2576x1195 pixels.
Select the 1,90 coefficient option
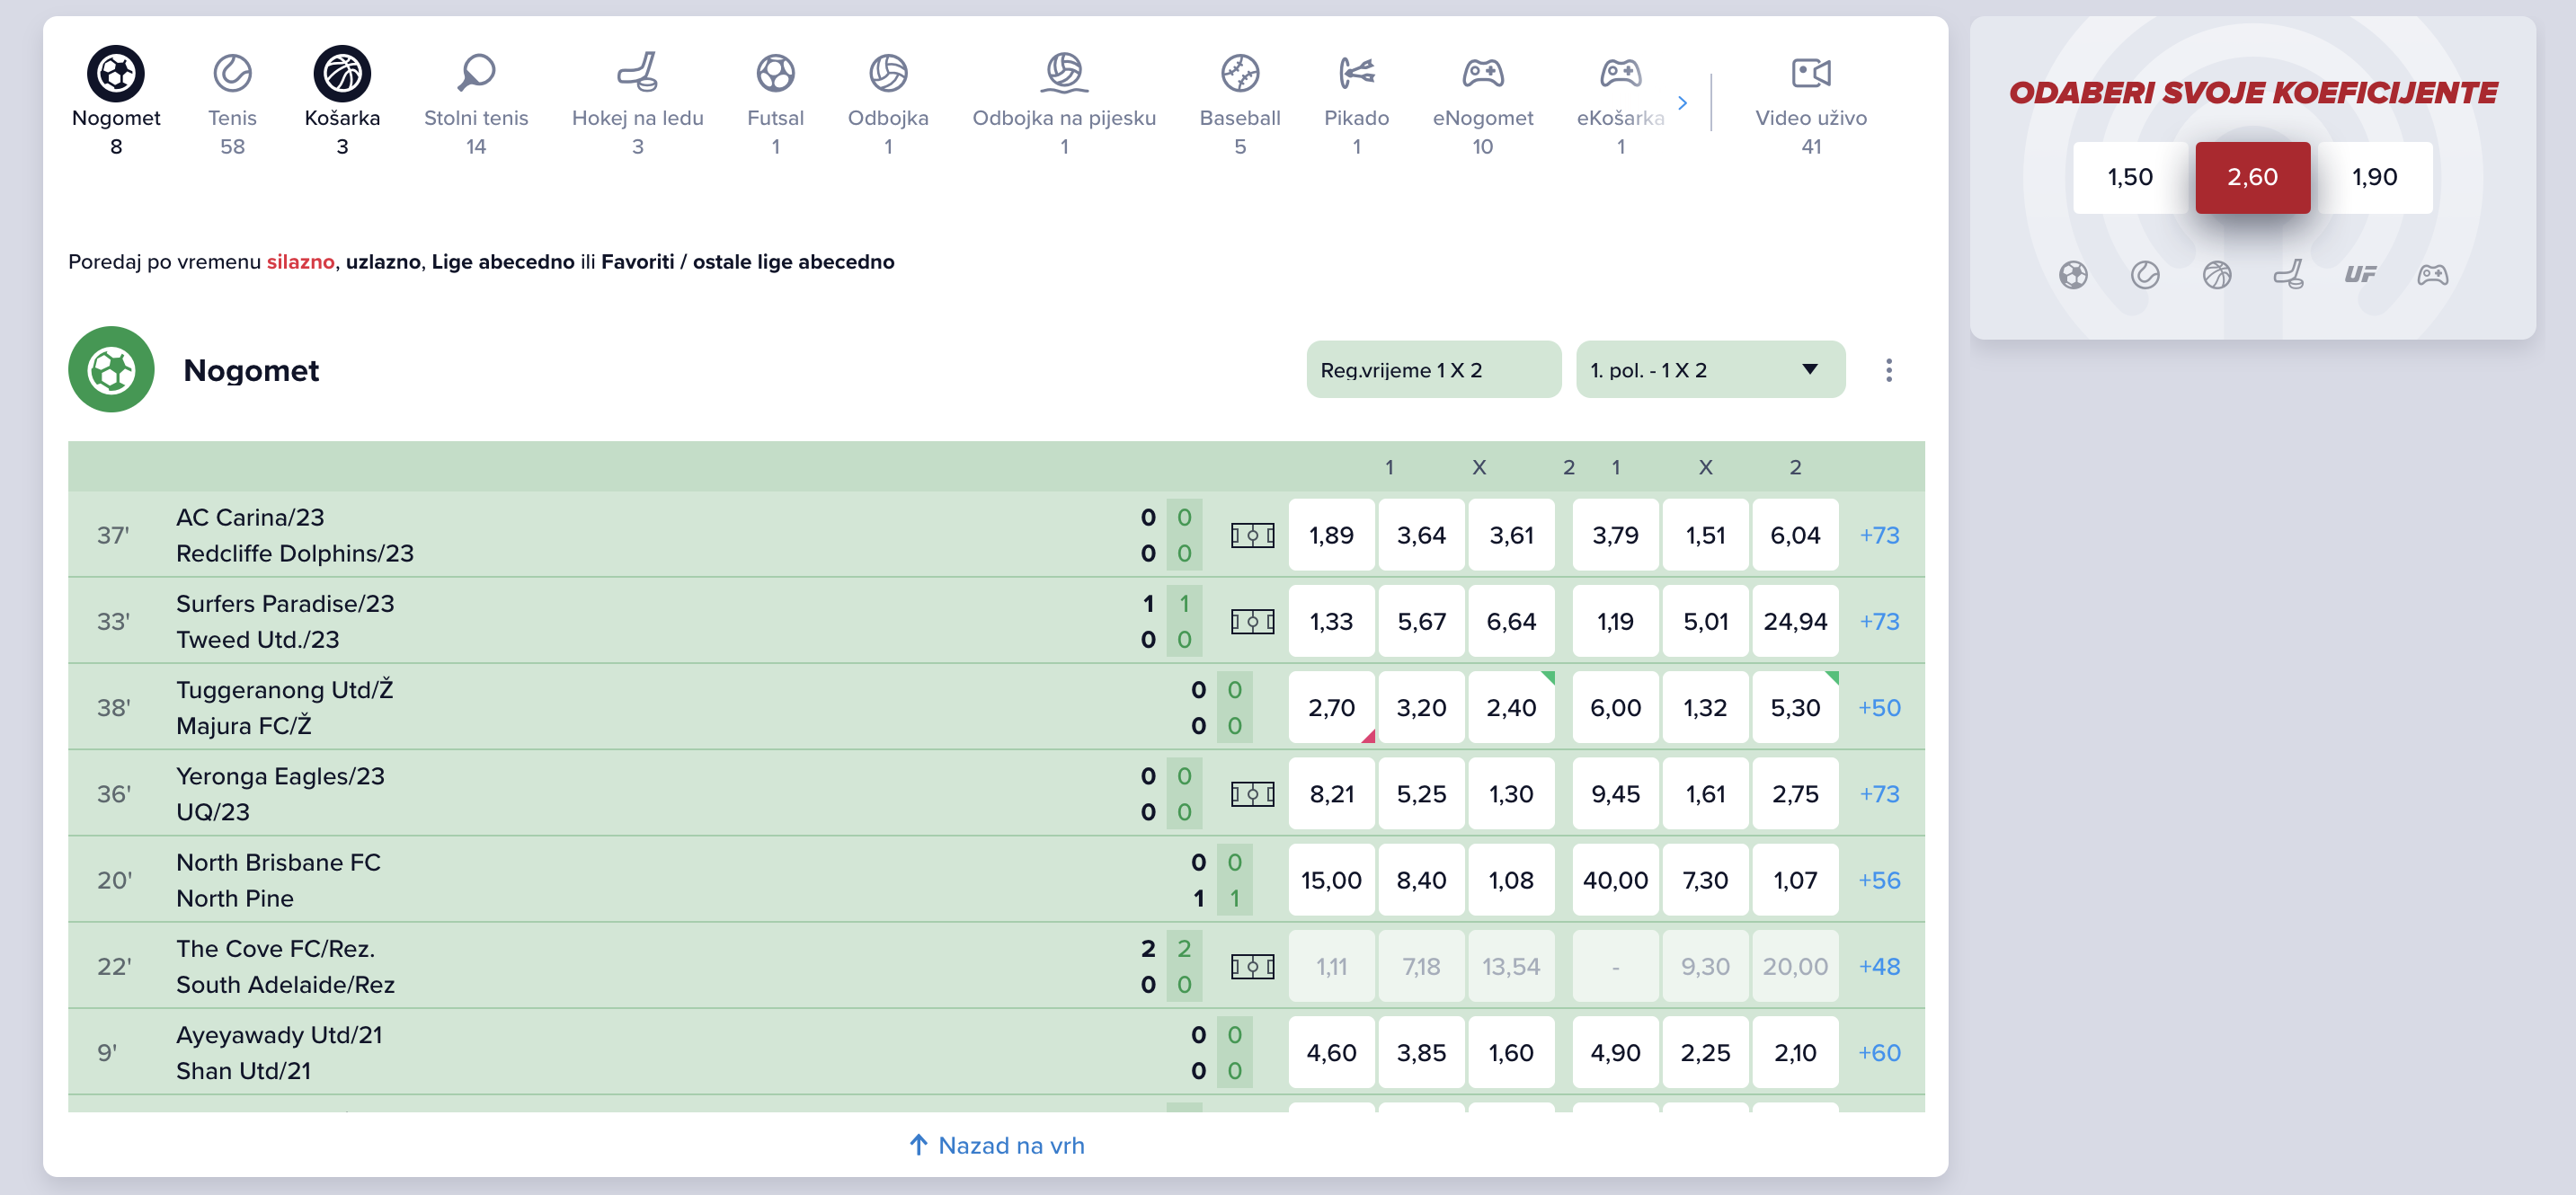[x=2375, y=178]
